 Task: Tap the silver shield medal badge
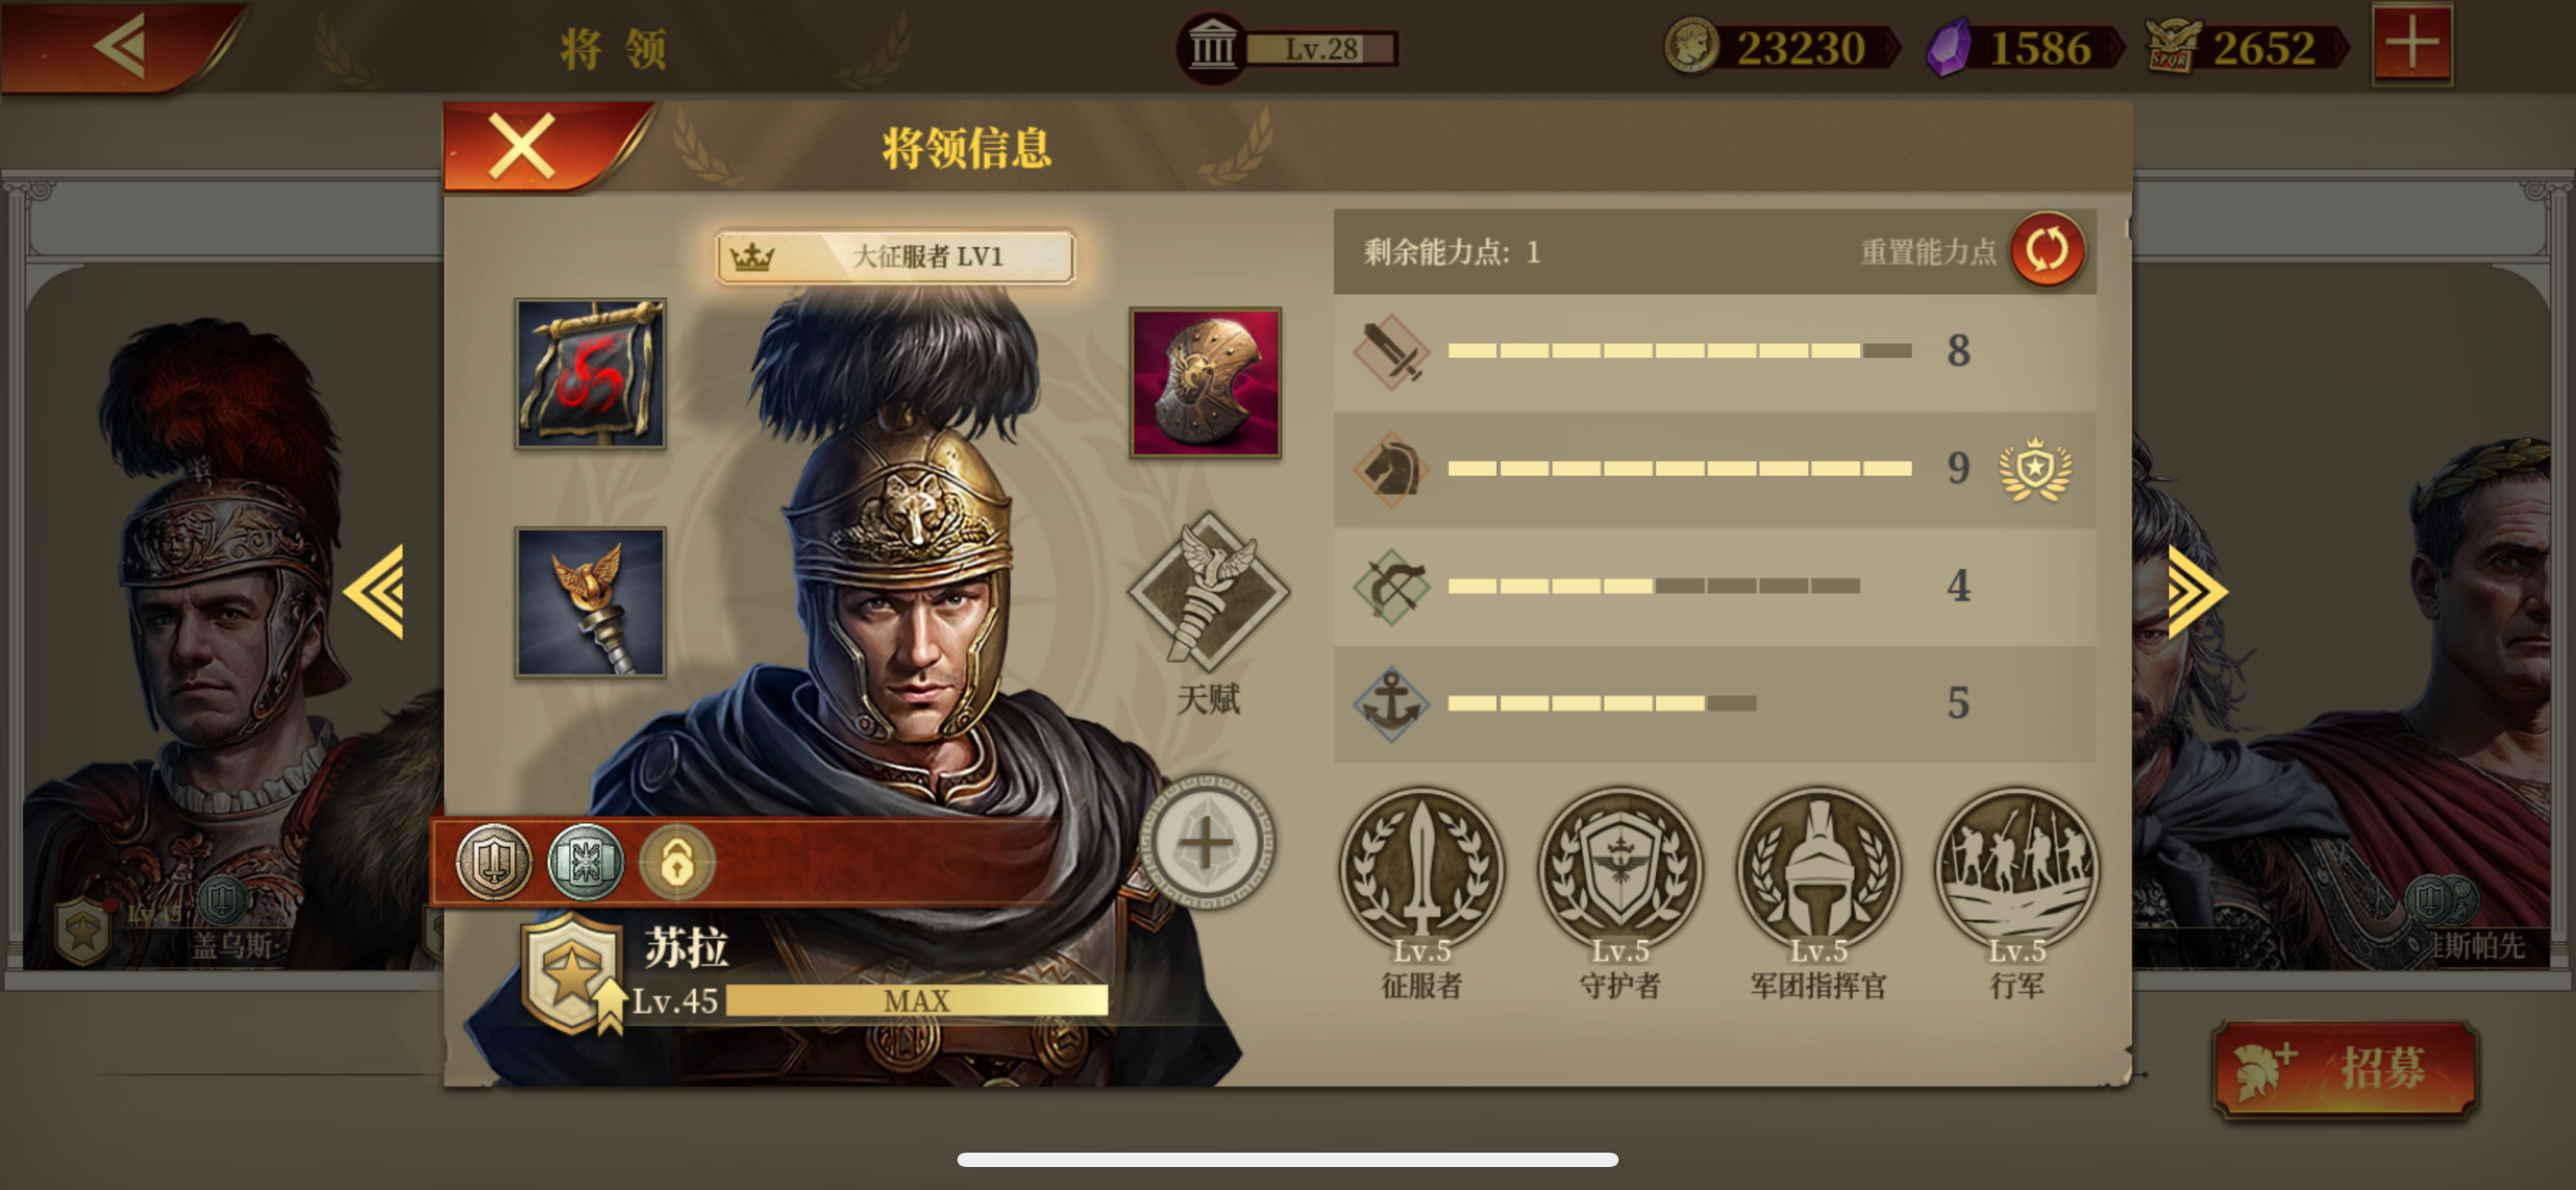click(x=493, y=862)
